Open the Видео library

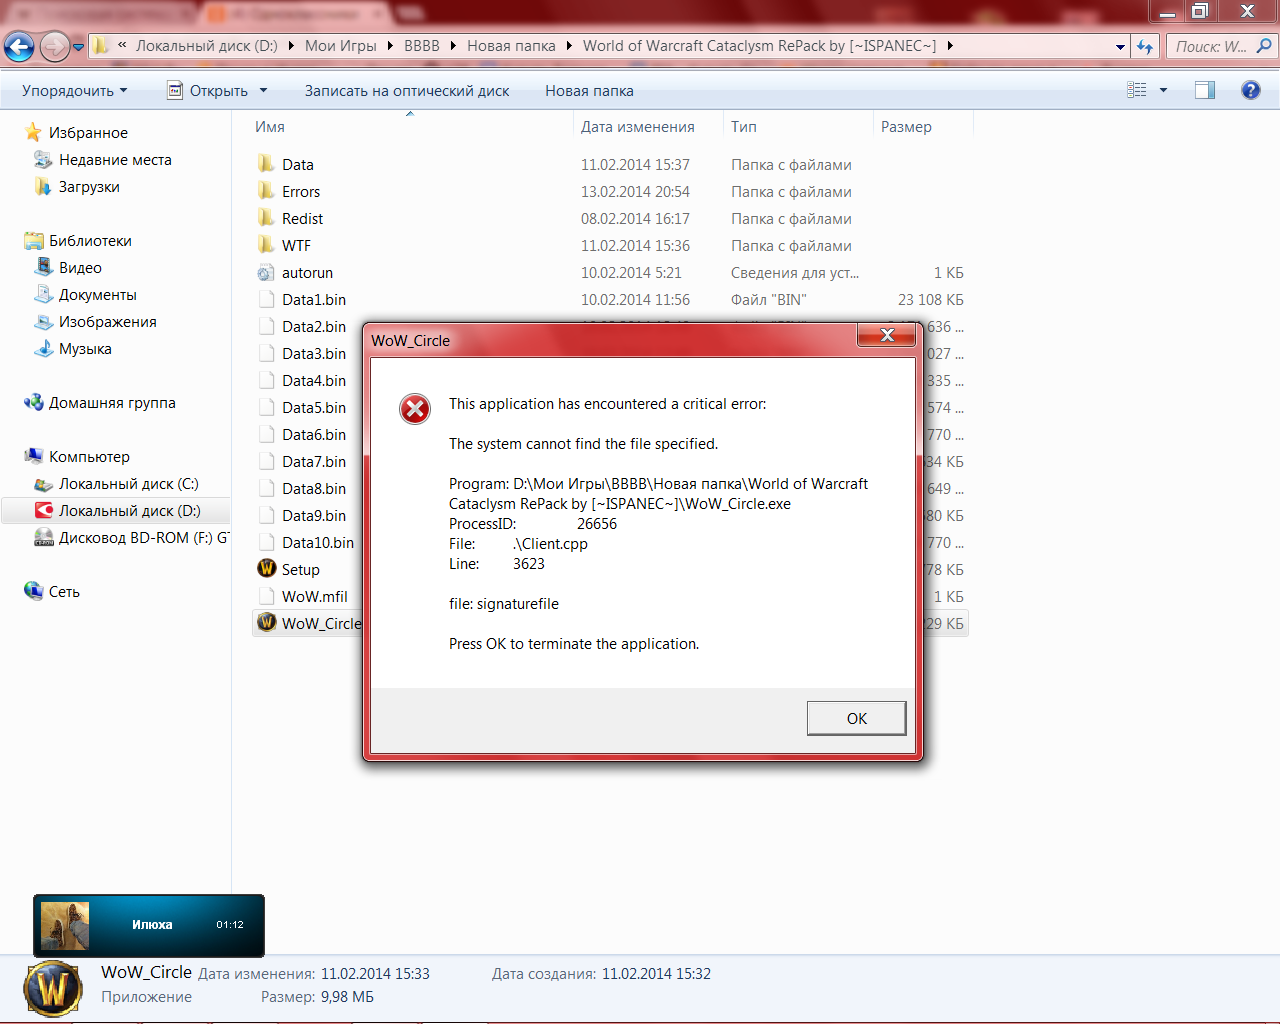coord(68,267)
